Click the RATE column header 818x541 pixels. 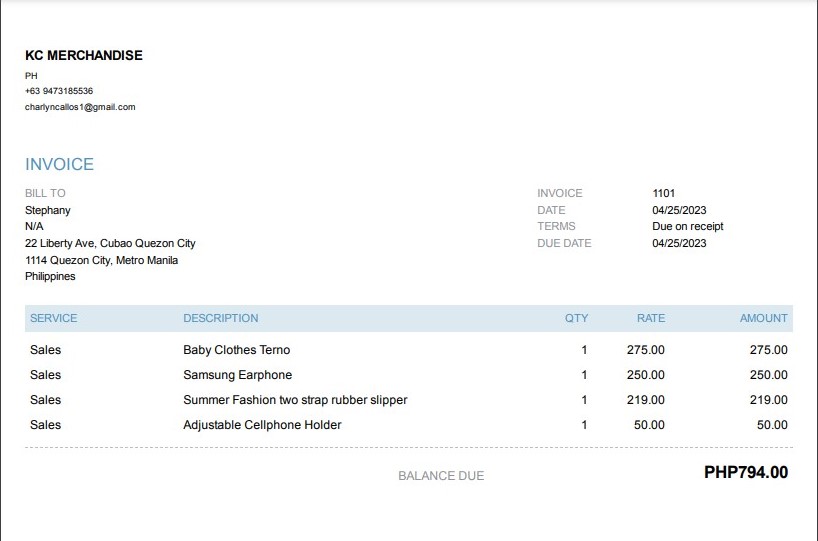point(650,318)
